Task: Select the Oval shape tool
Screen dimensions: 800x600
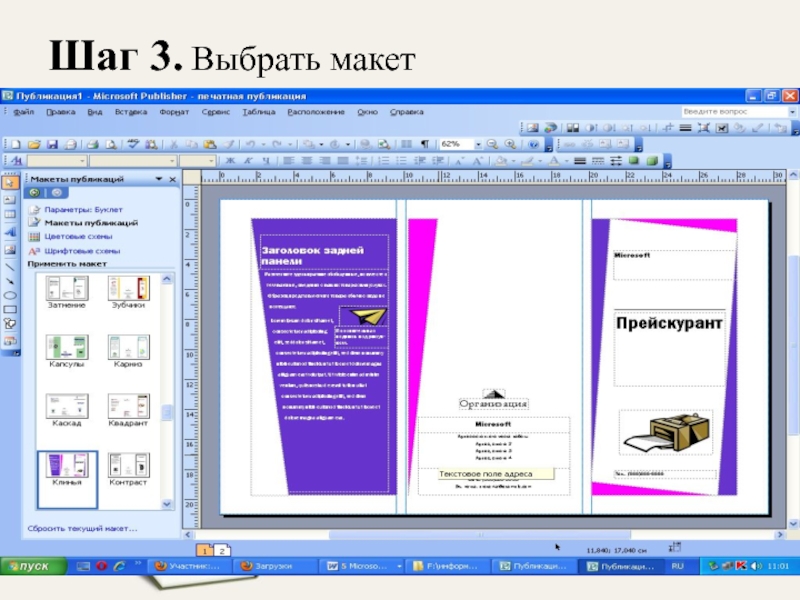Action: pos(10,295)
